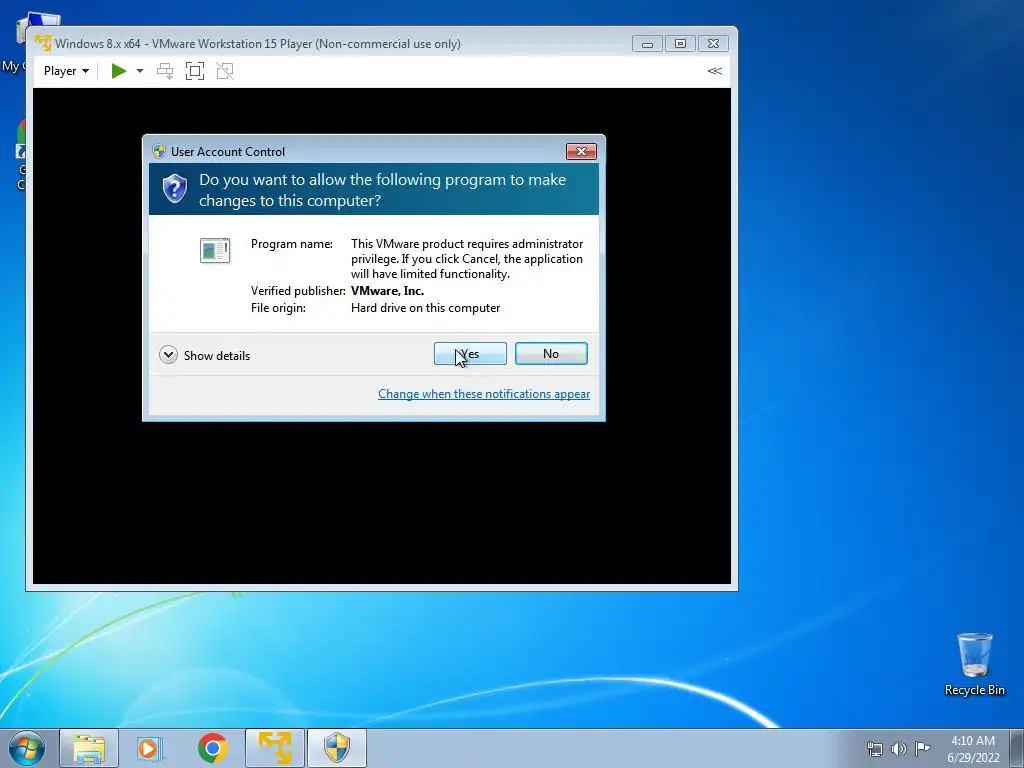The image size is (1024, 768).
Task: Close the User Account Control dialog
Action: pos(581,152)
